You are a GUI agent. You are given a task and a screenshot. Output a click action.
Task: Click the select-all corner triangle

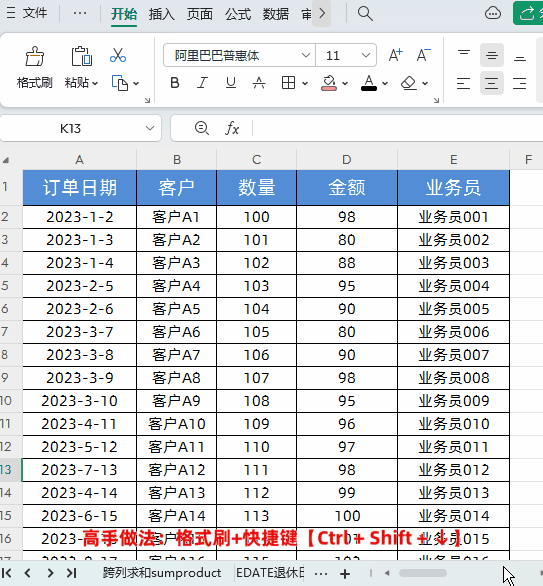(6, 161)
